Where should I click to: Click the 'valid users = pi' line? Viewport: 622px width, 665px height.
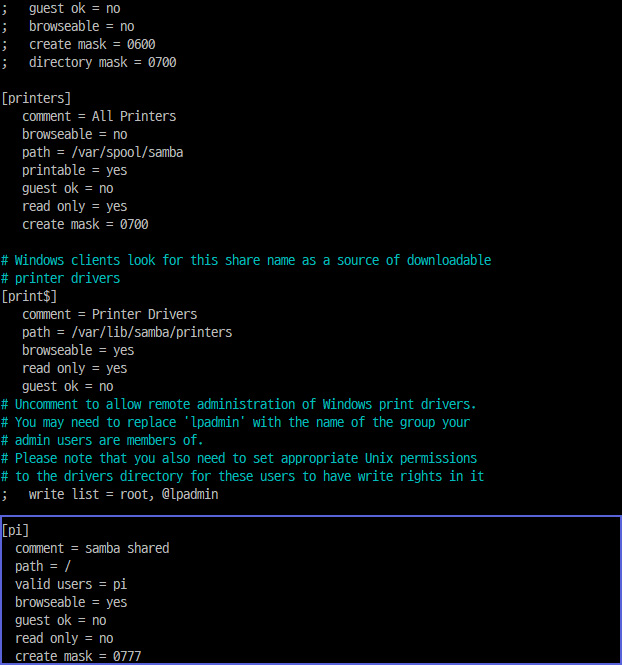[x=71, y=584]
